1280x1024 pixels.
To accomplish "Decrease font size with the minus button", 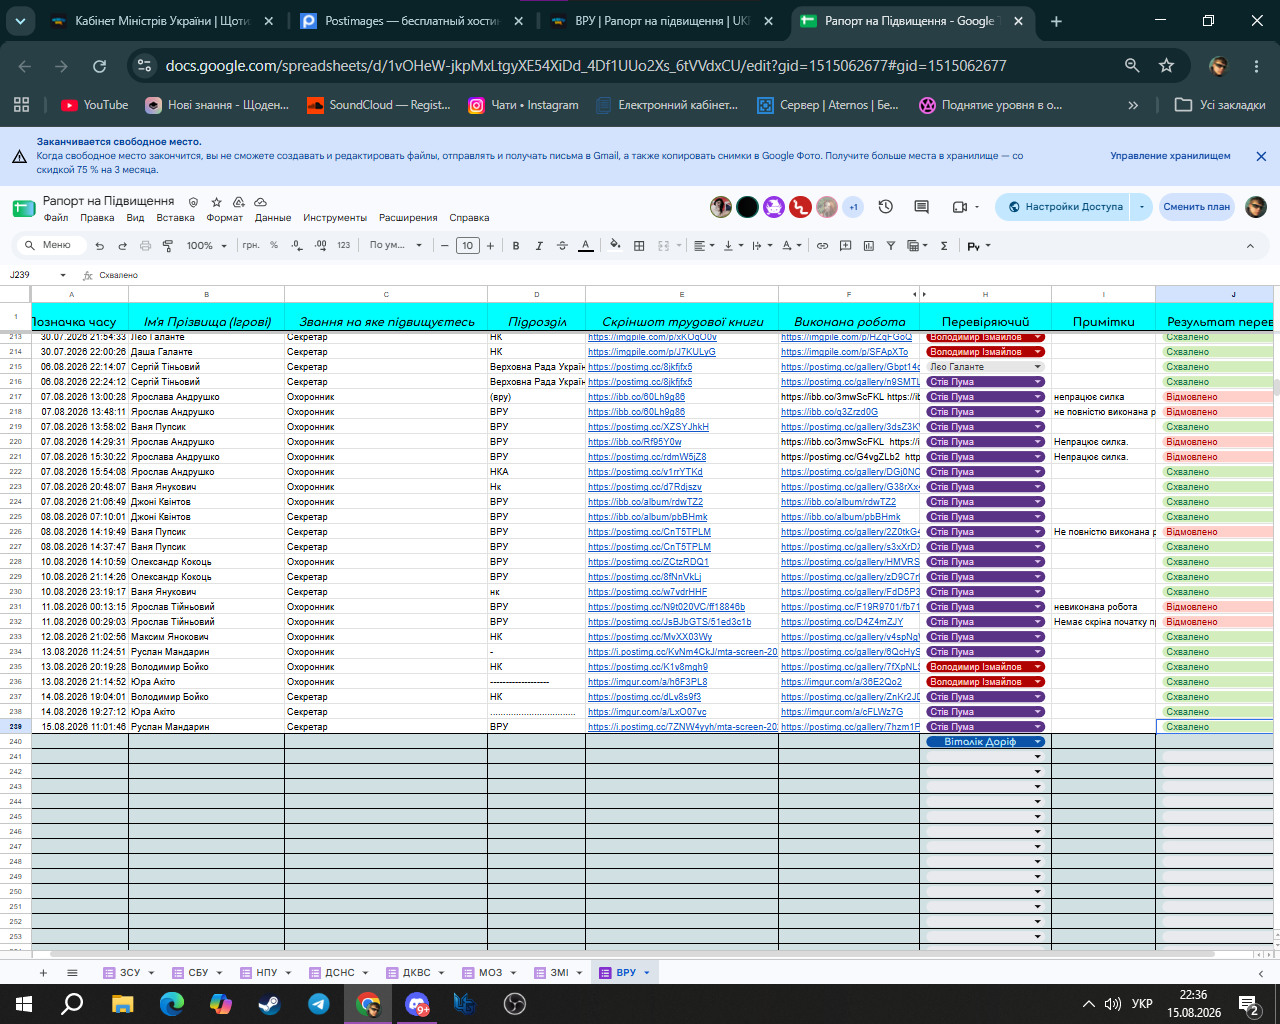I will click(x=445, y=246).
